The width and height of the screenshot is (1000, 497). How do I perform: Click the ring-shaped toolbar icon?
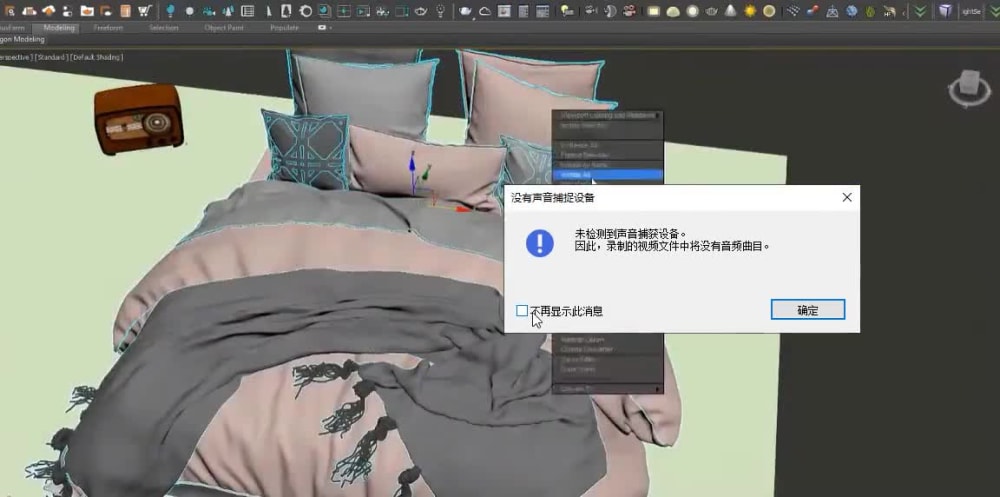(306, 11)
